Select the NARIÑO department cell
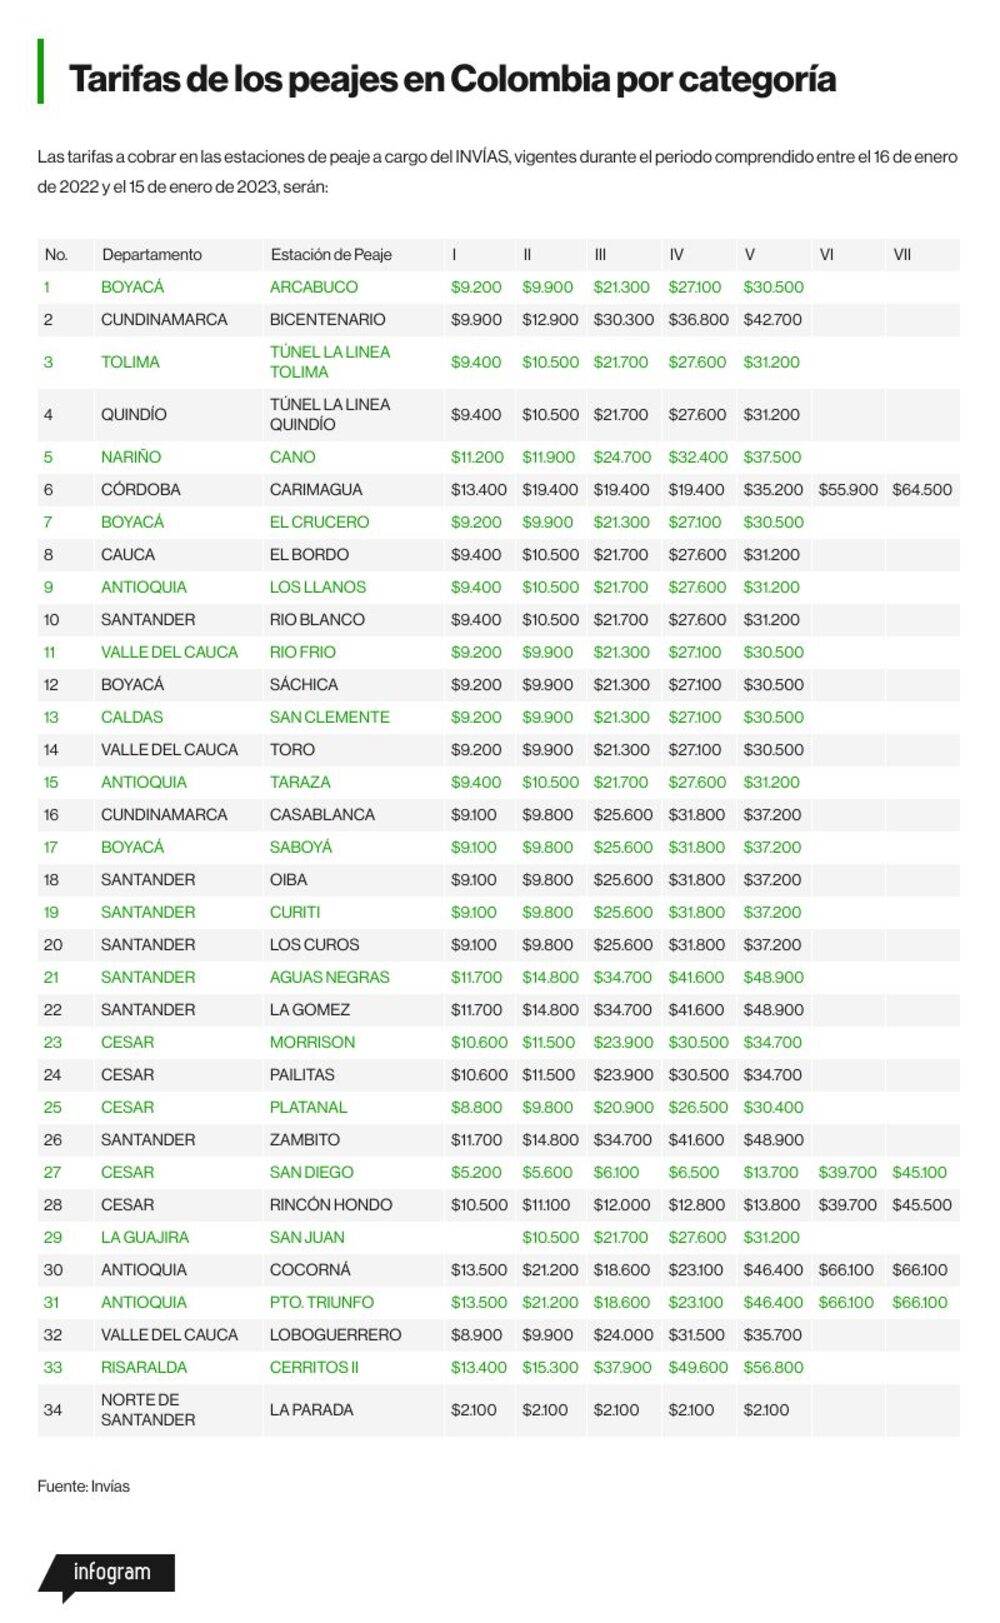The width and height of the screenshot is (1000, 1623). [x=131, y=457]
